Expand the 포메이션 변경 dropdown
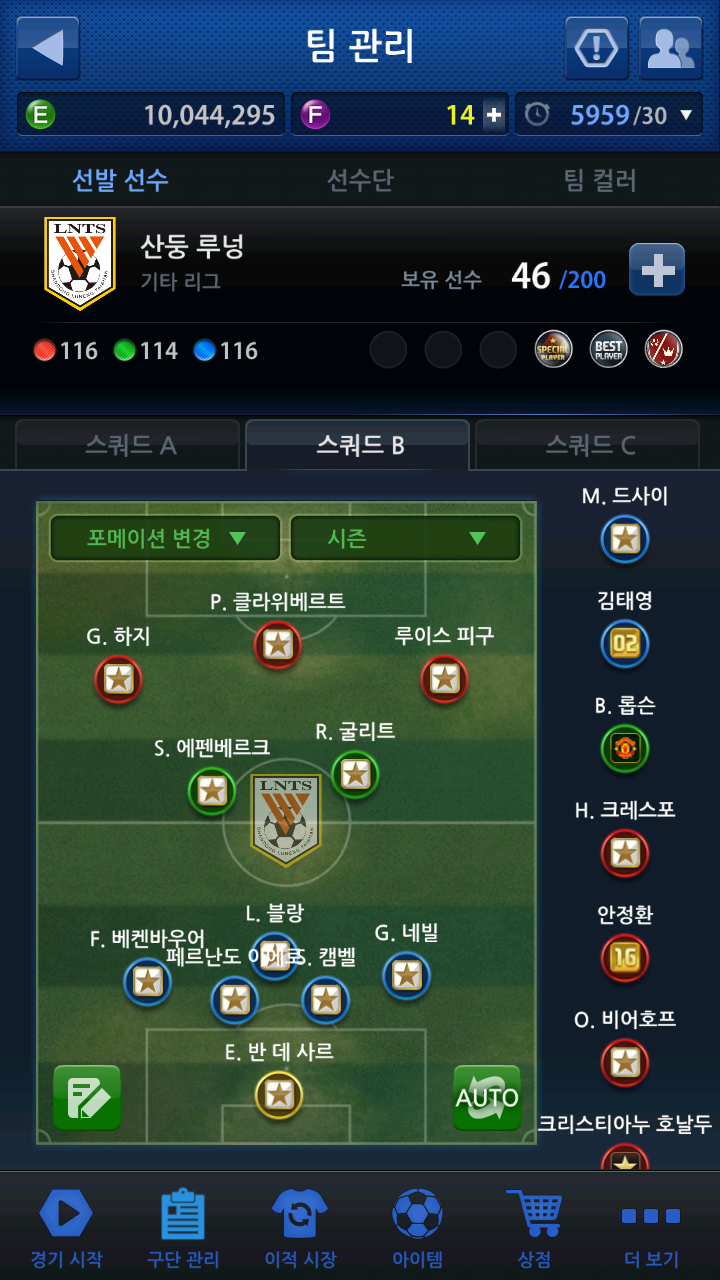This screenshot has width=720, height=1280. click(165, 538)
